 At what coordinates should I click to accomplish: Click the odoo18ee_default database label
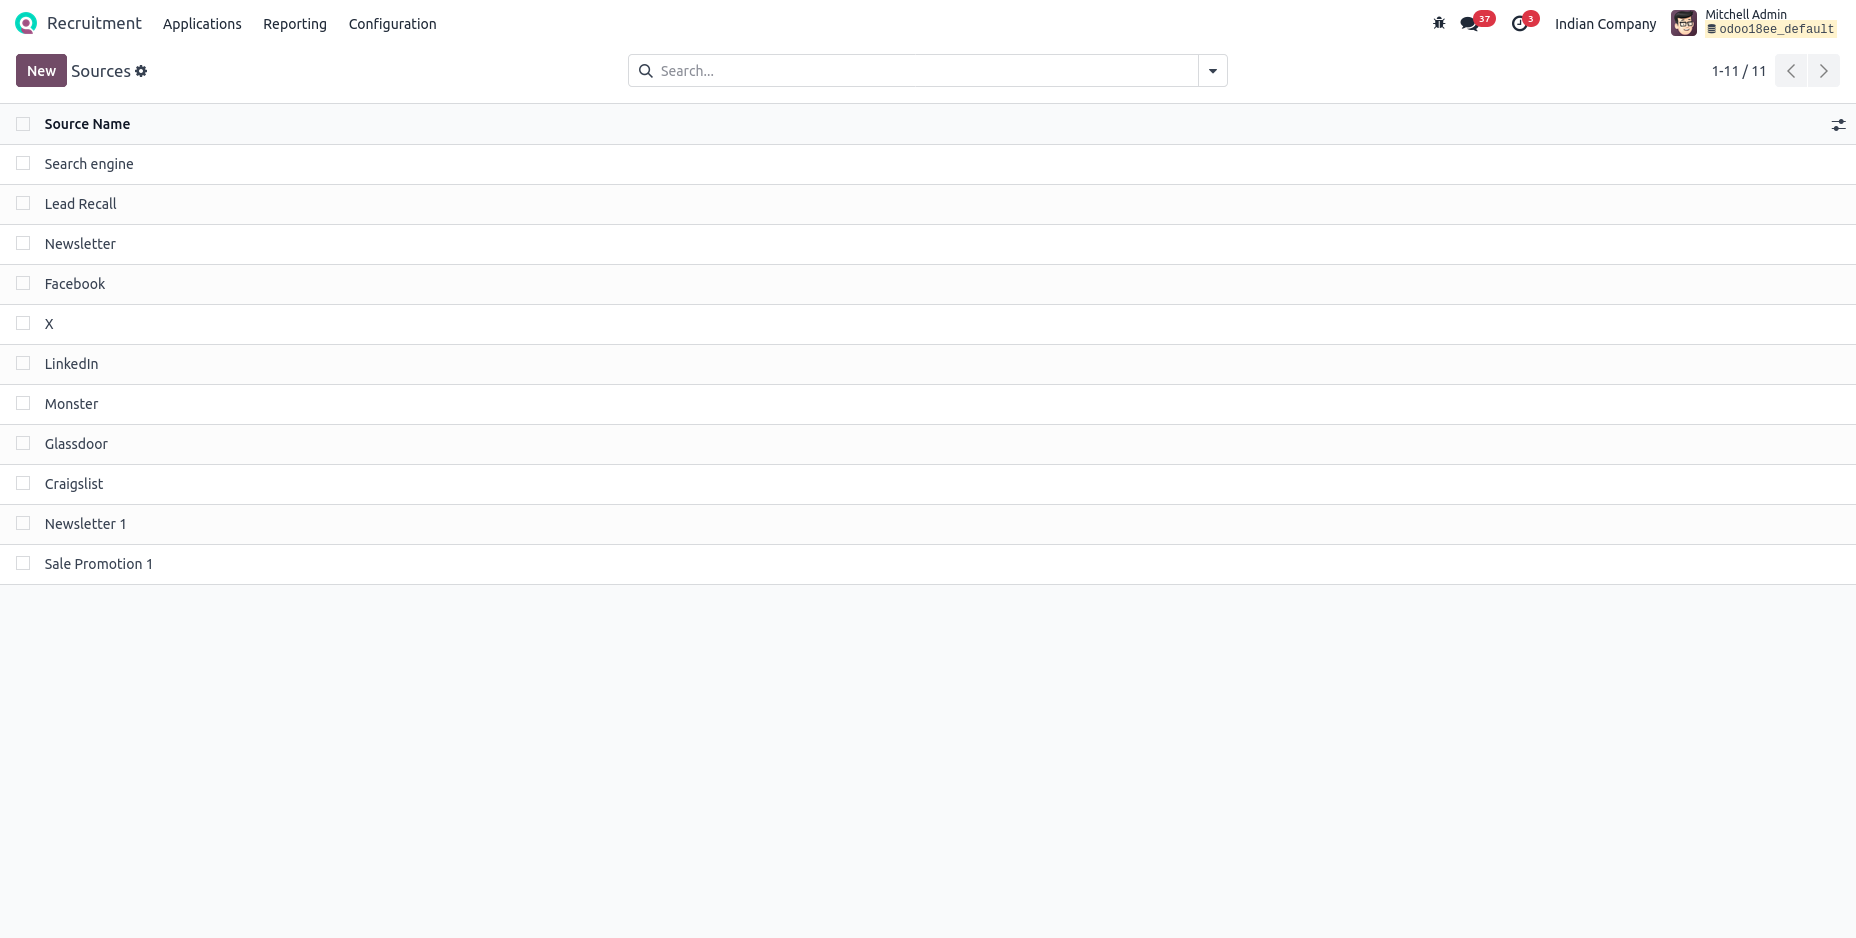1771,29
